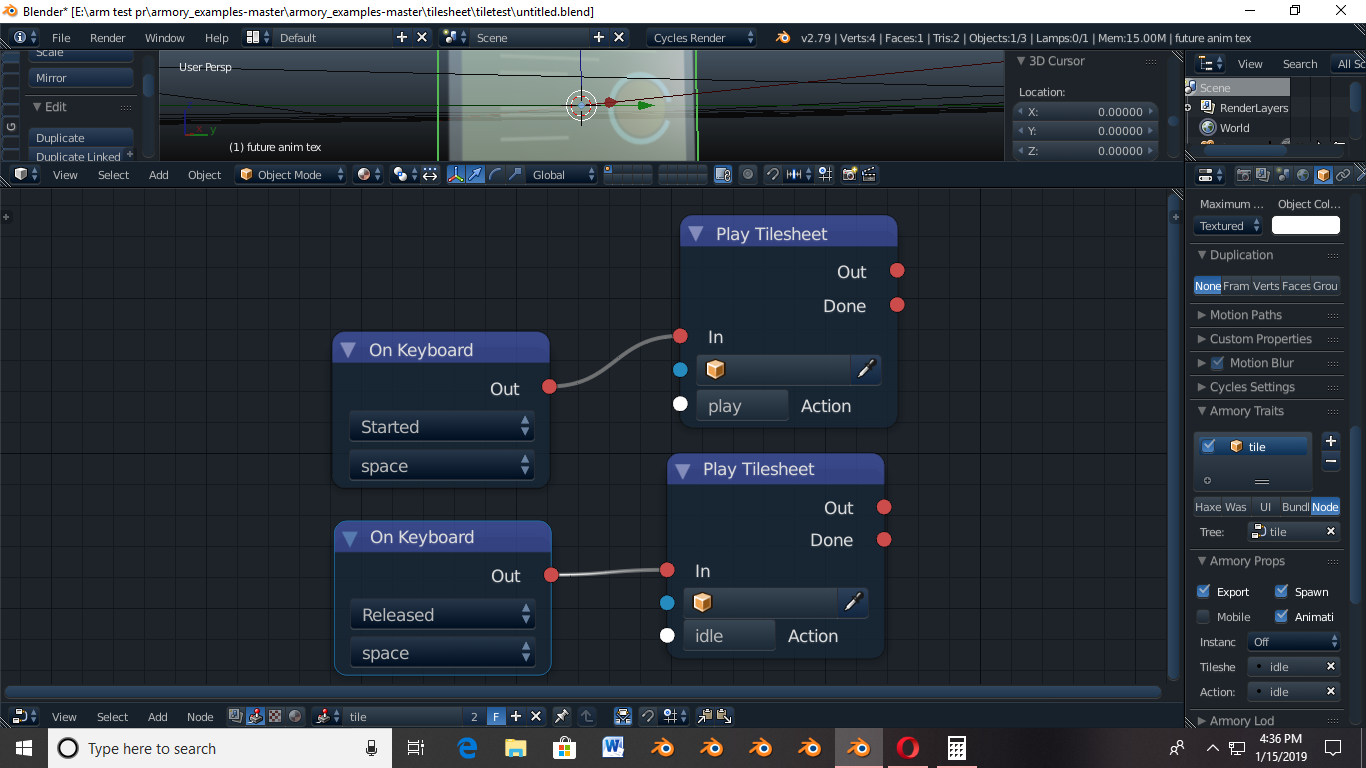
Task: Open the Instance Off dropdown
Action: pos(1293,642)
